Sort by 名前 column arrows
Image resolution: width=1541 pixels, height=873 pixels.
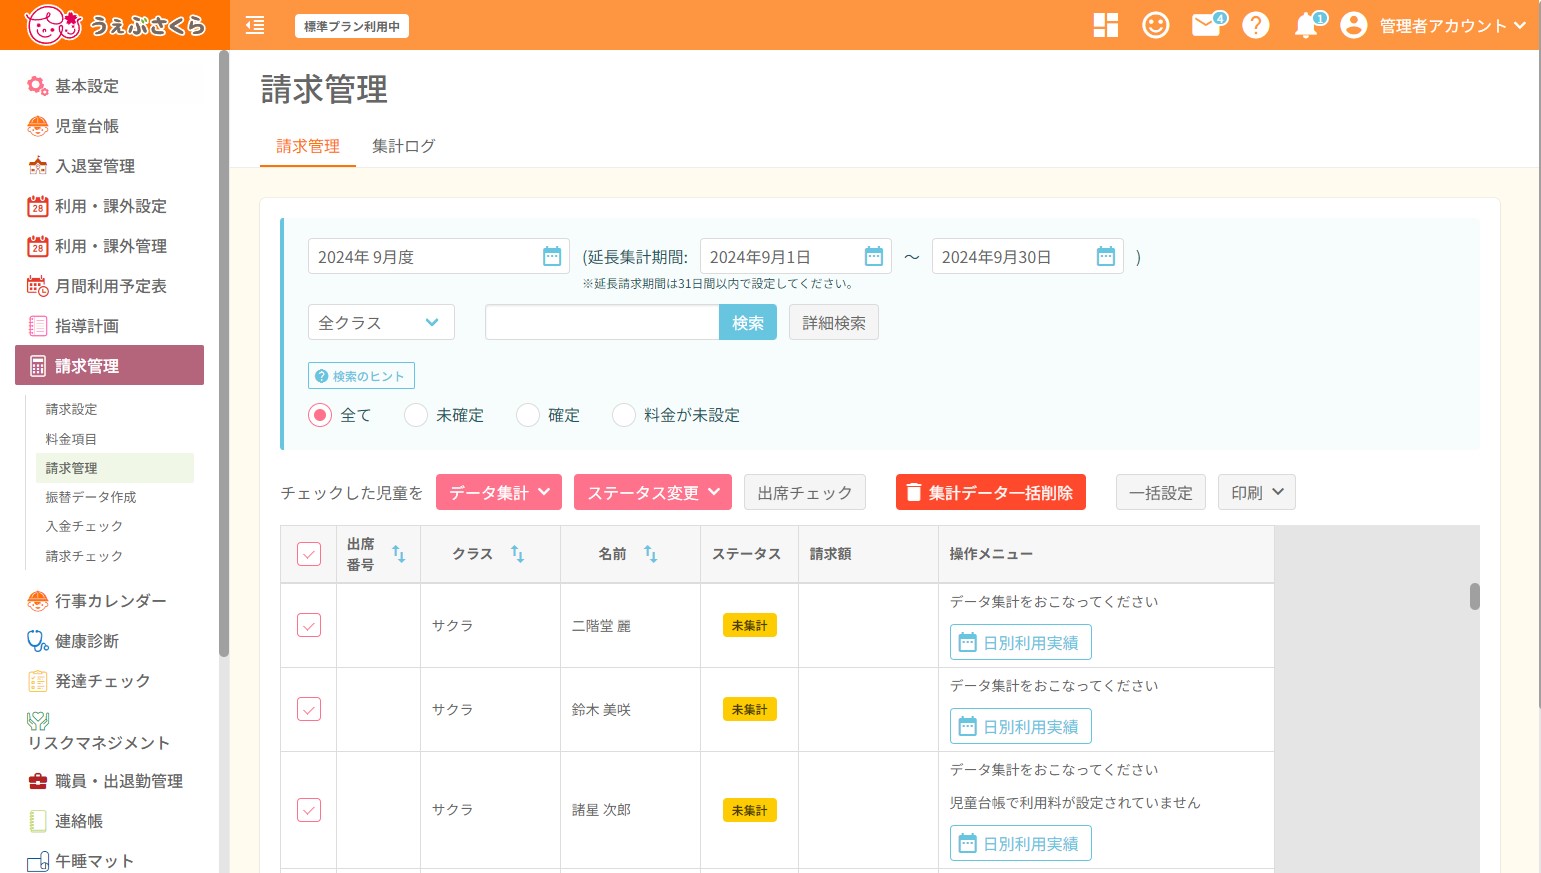pos(650,554)
